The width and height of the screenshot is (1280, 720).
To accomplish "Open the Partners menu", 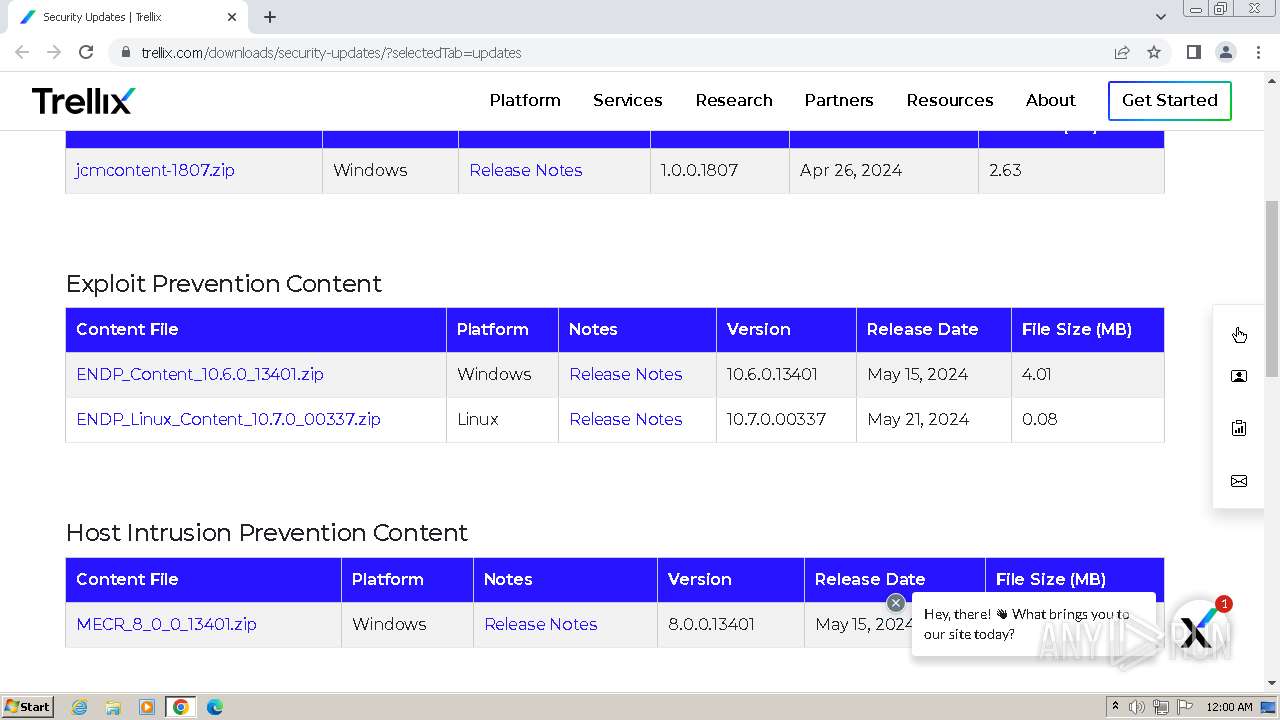I will (839, 100).
